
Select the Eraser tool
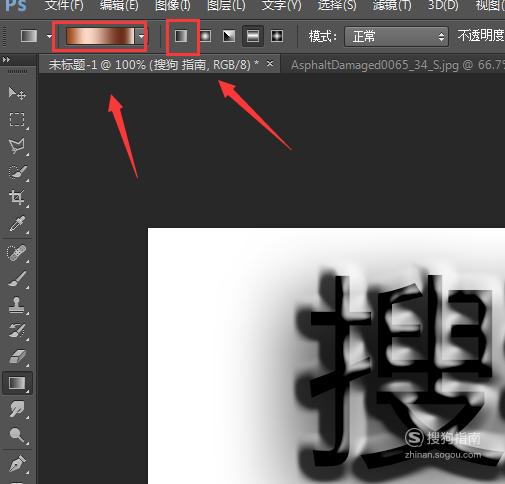coord(17,357)
